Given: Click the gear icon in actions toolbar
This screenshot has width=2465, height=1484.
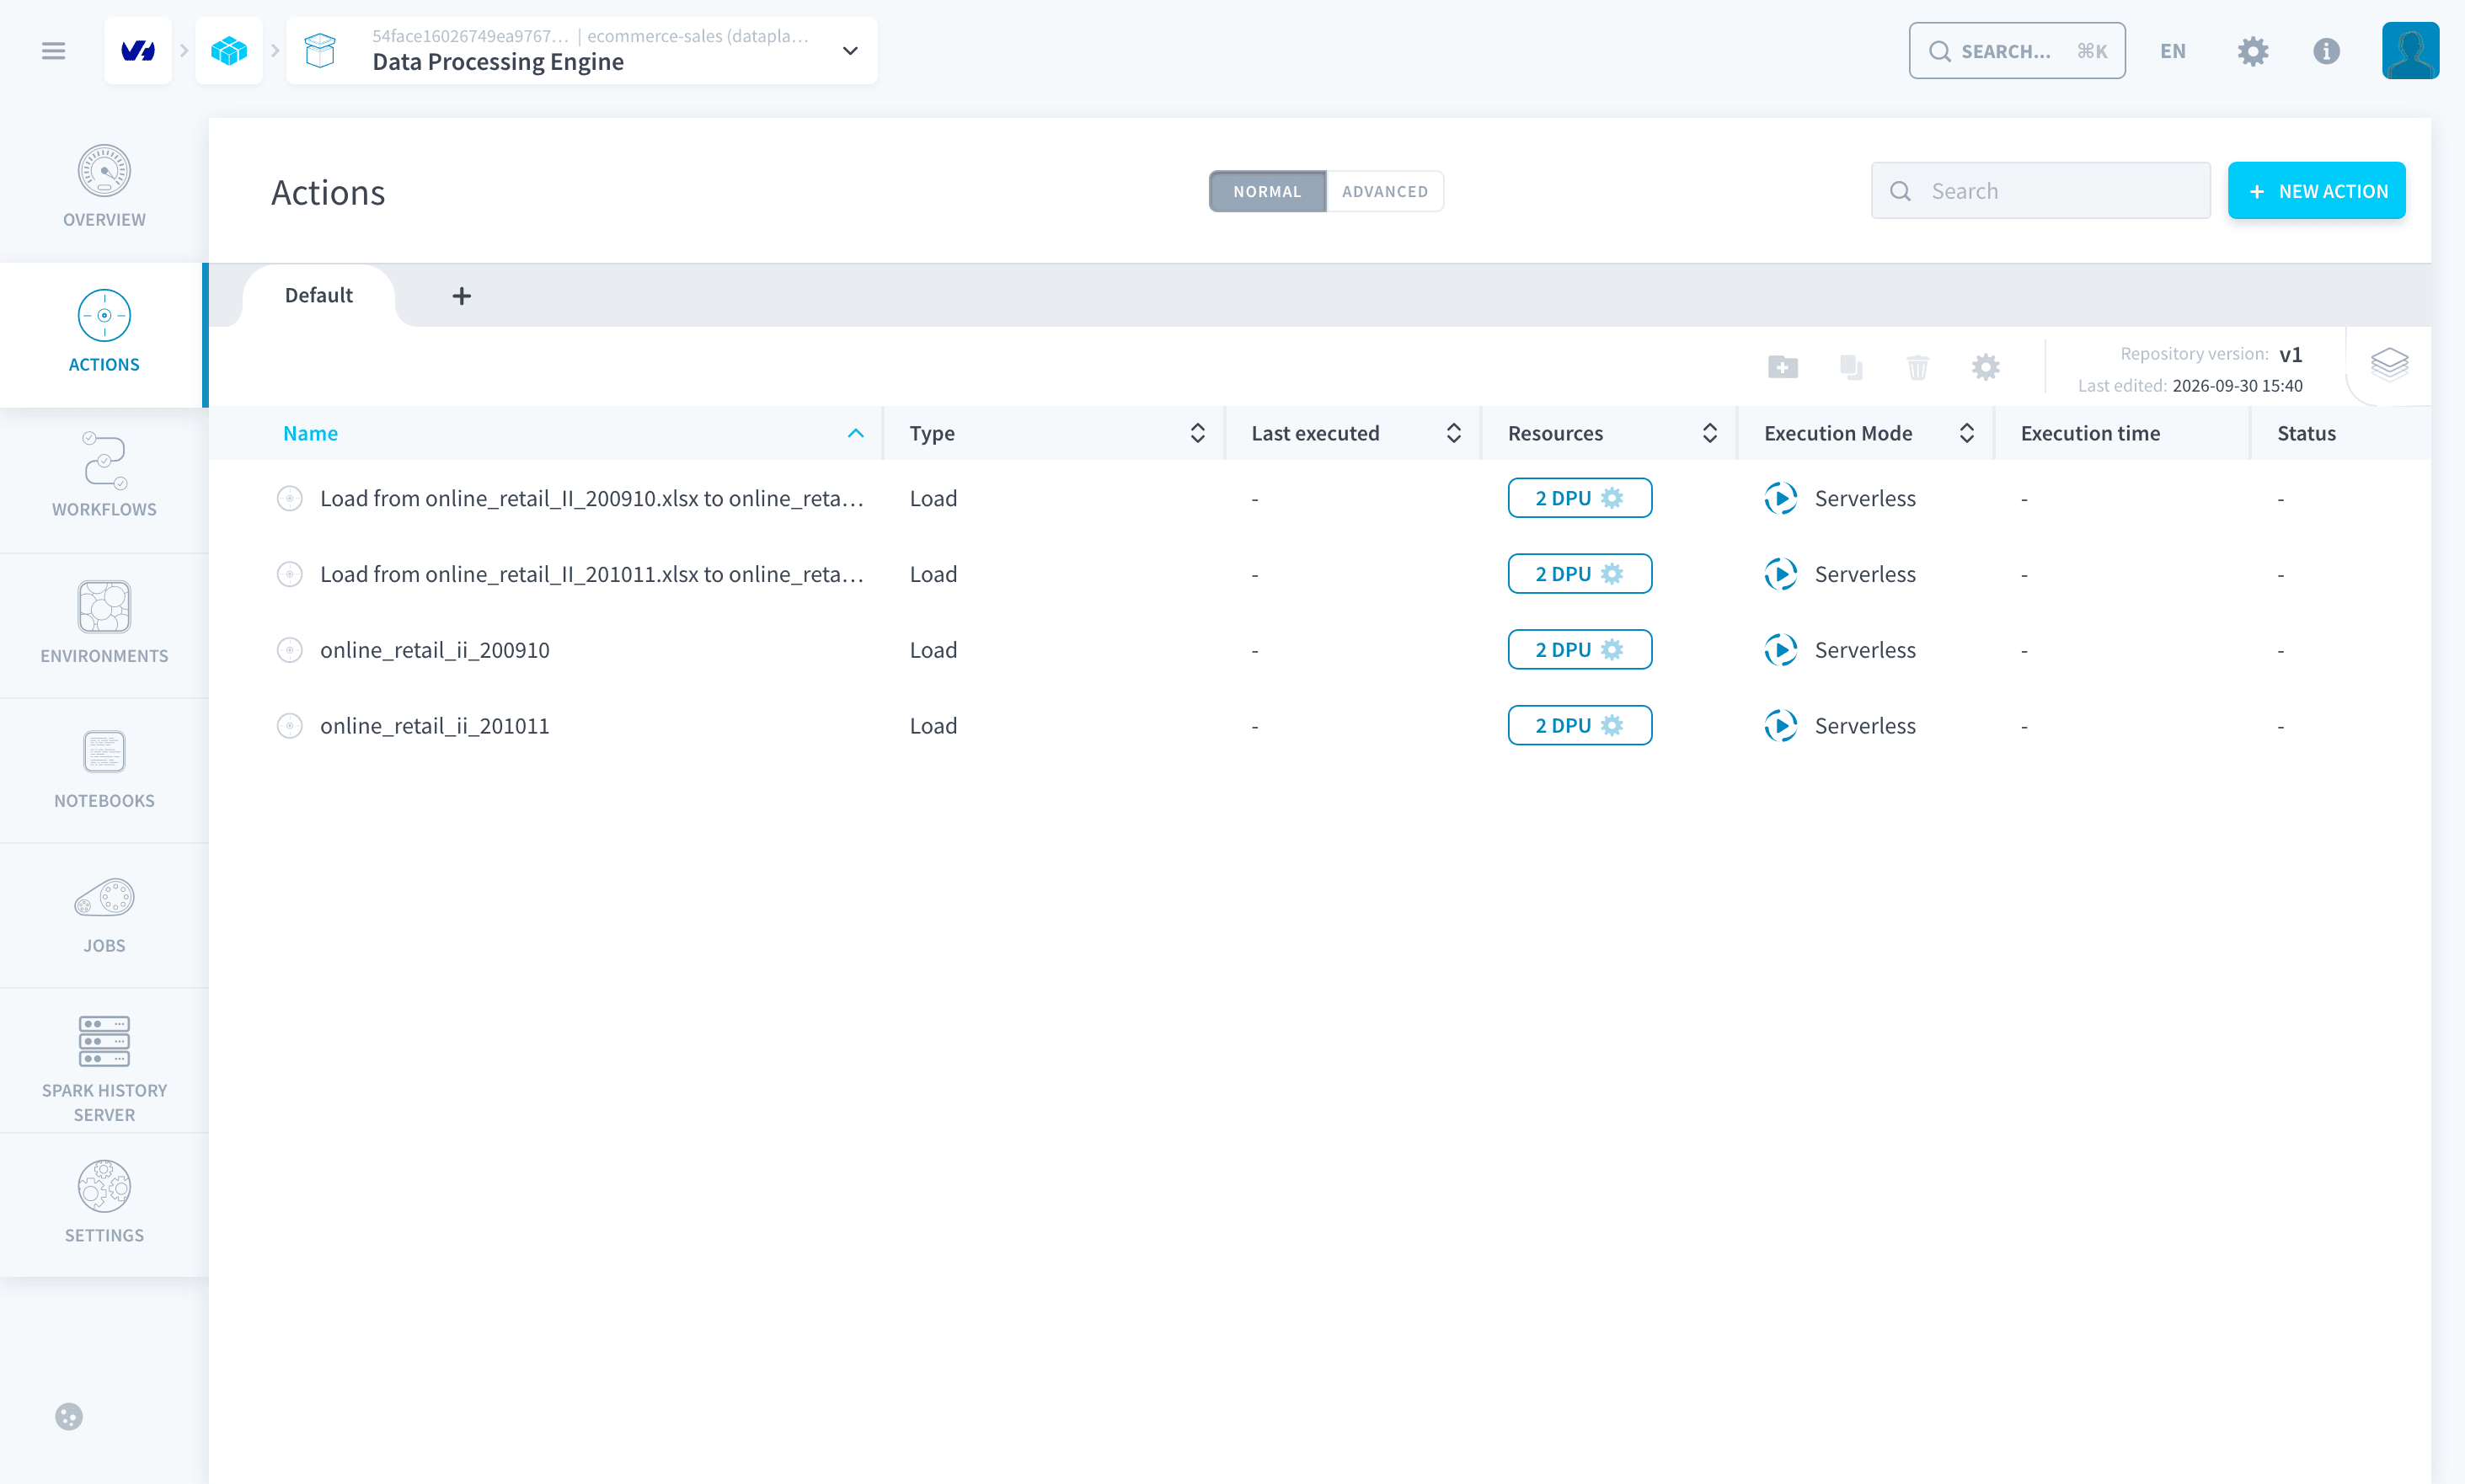Looking at the screenshot, I should [x=1985, y=367].
